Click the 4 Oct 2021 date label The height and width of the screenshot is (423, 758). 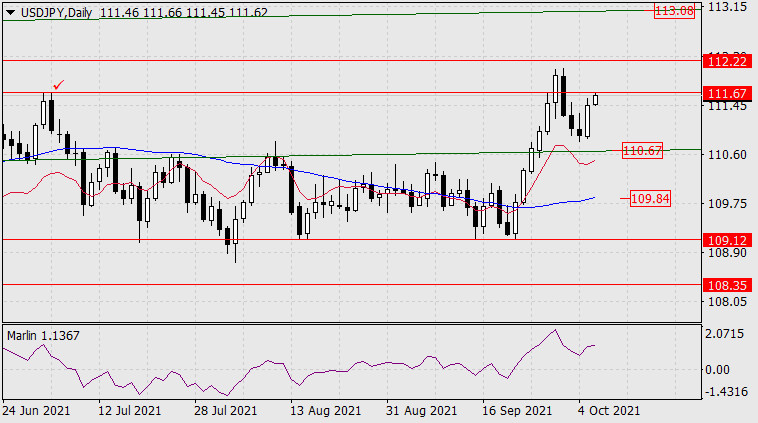(x=609, y=411)
